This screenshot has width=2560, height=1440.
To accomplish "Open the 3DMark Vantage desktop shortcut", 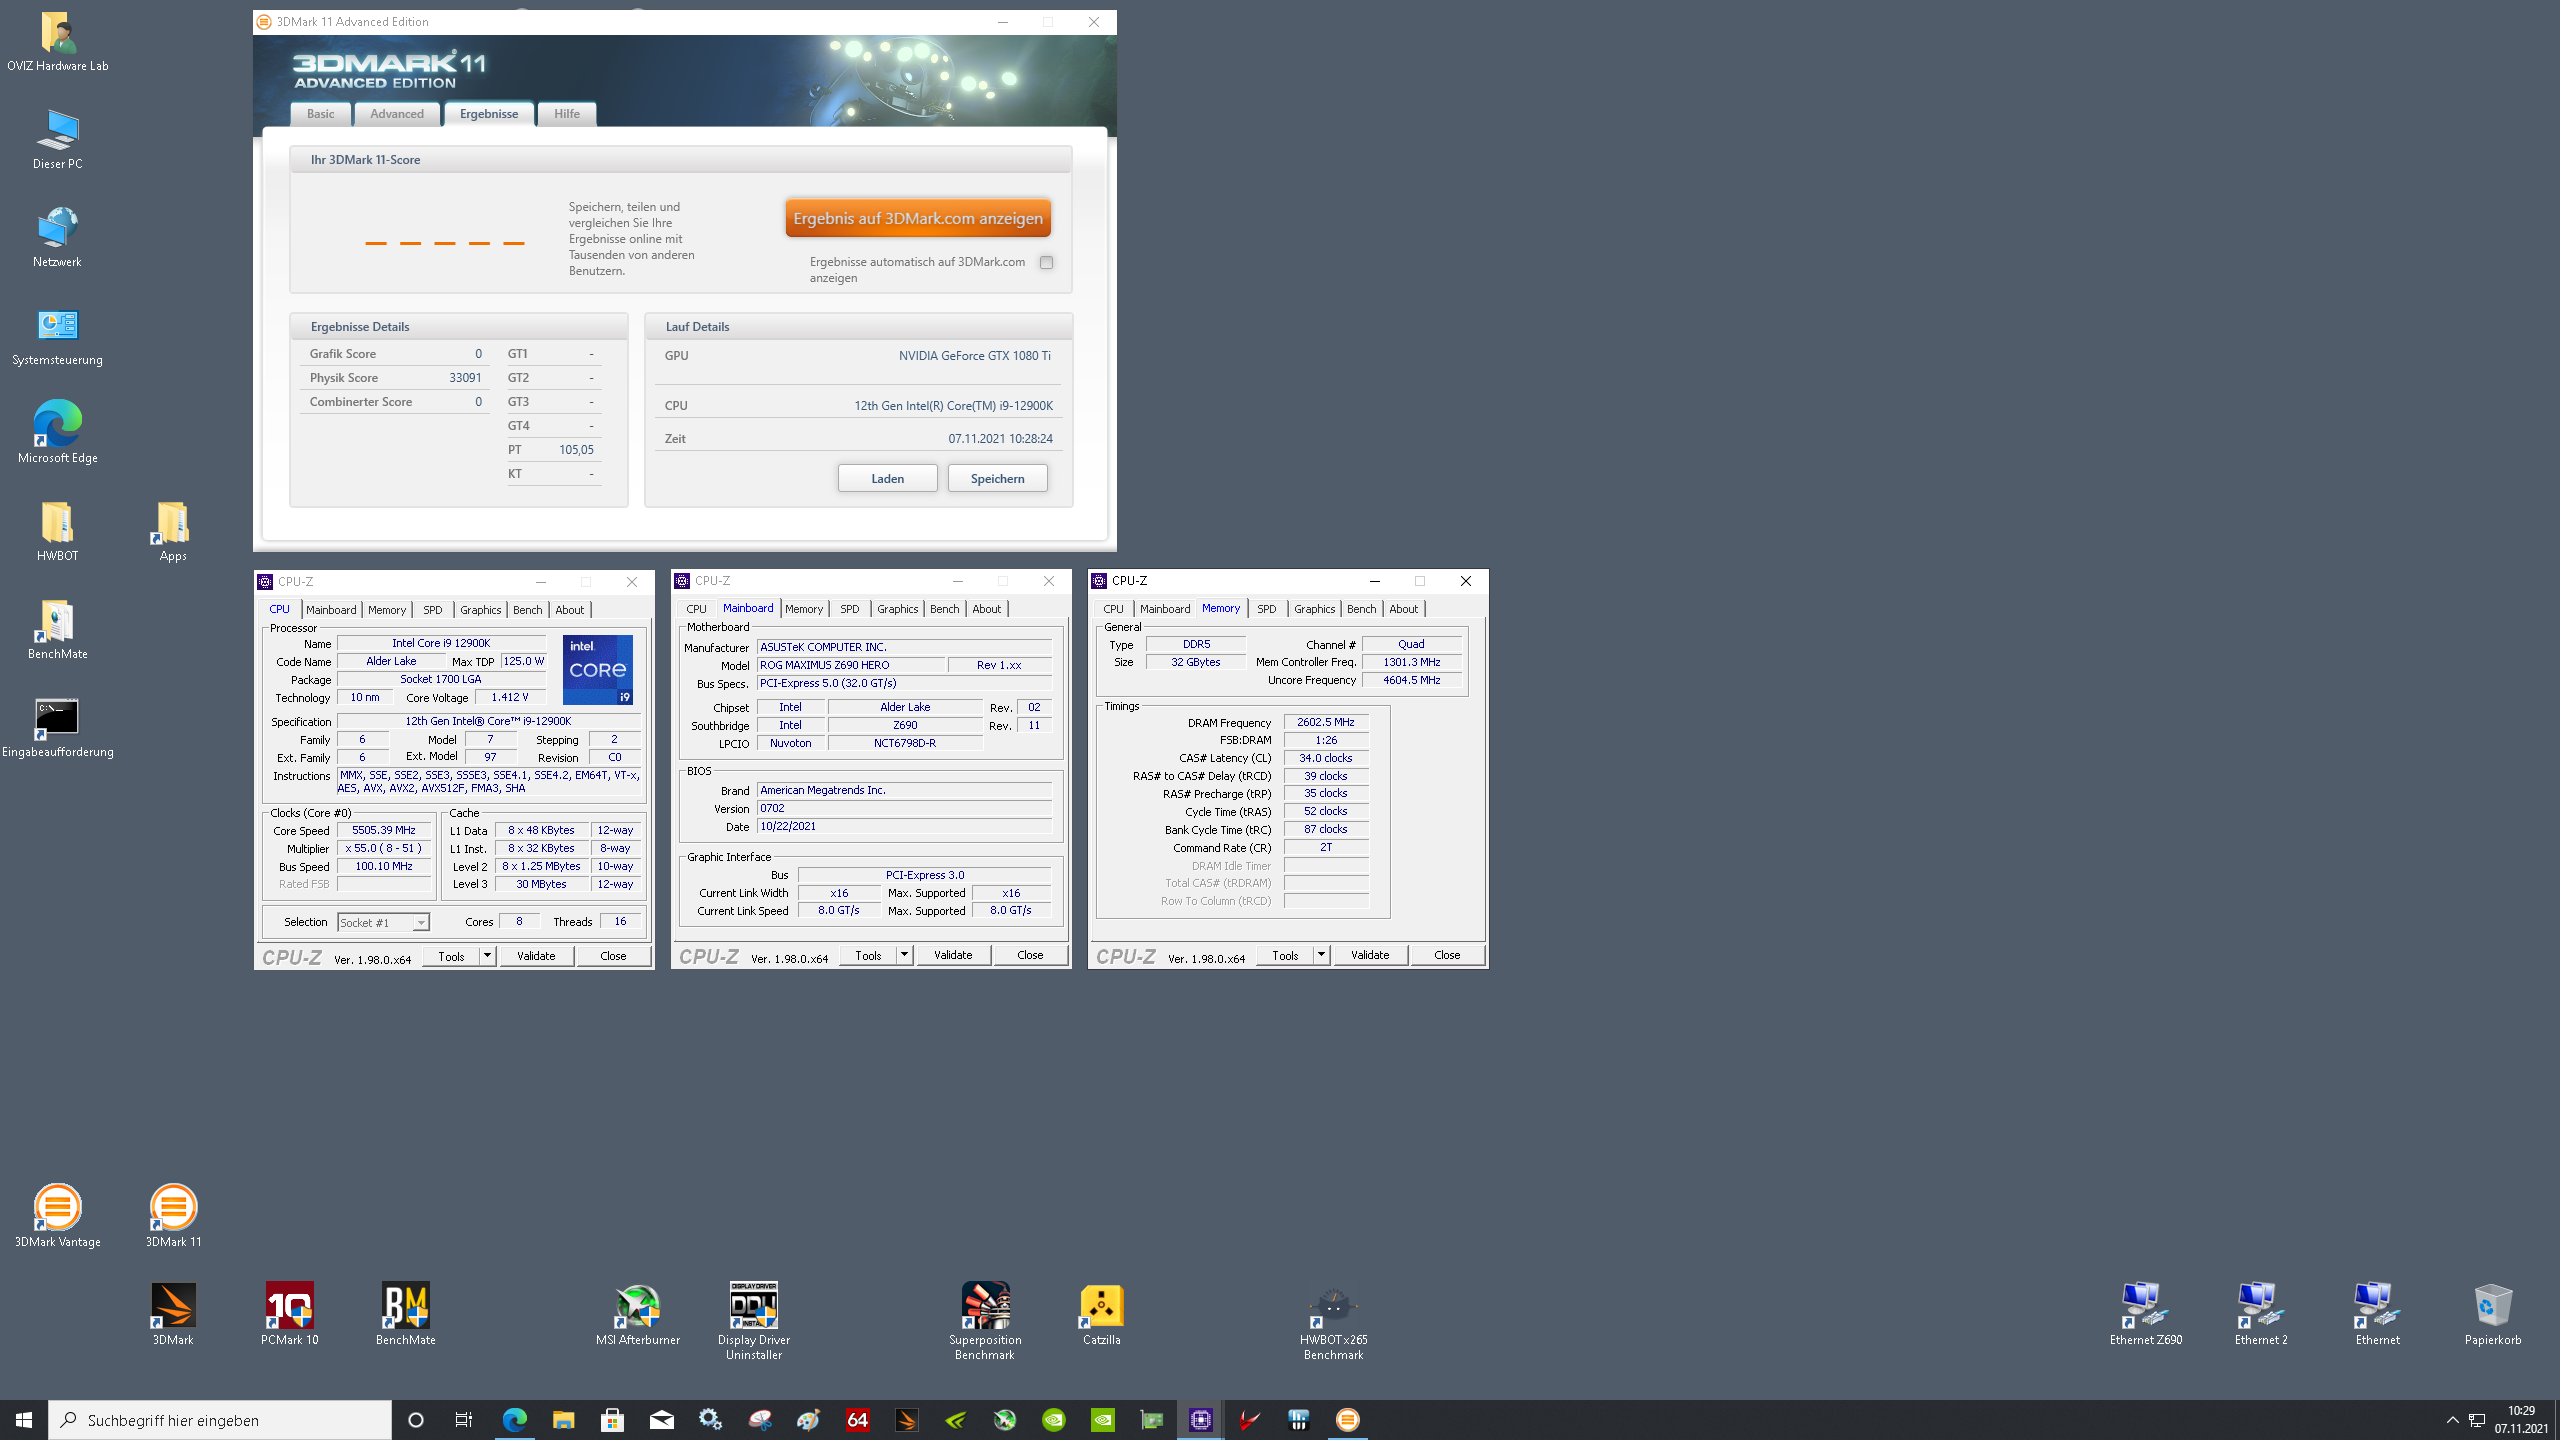I will pyautogui.click(x=57, y=1213).
